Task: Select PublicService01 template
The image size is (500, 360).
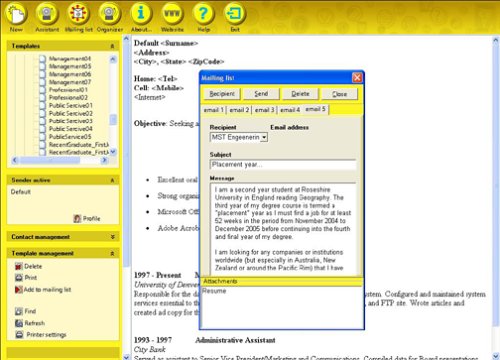Action: 71,106
